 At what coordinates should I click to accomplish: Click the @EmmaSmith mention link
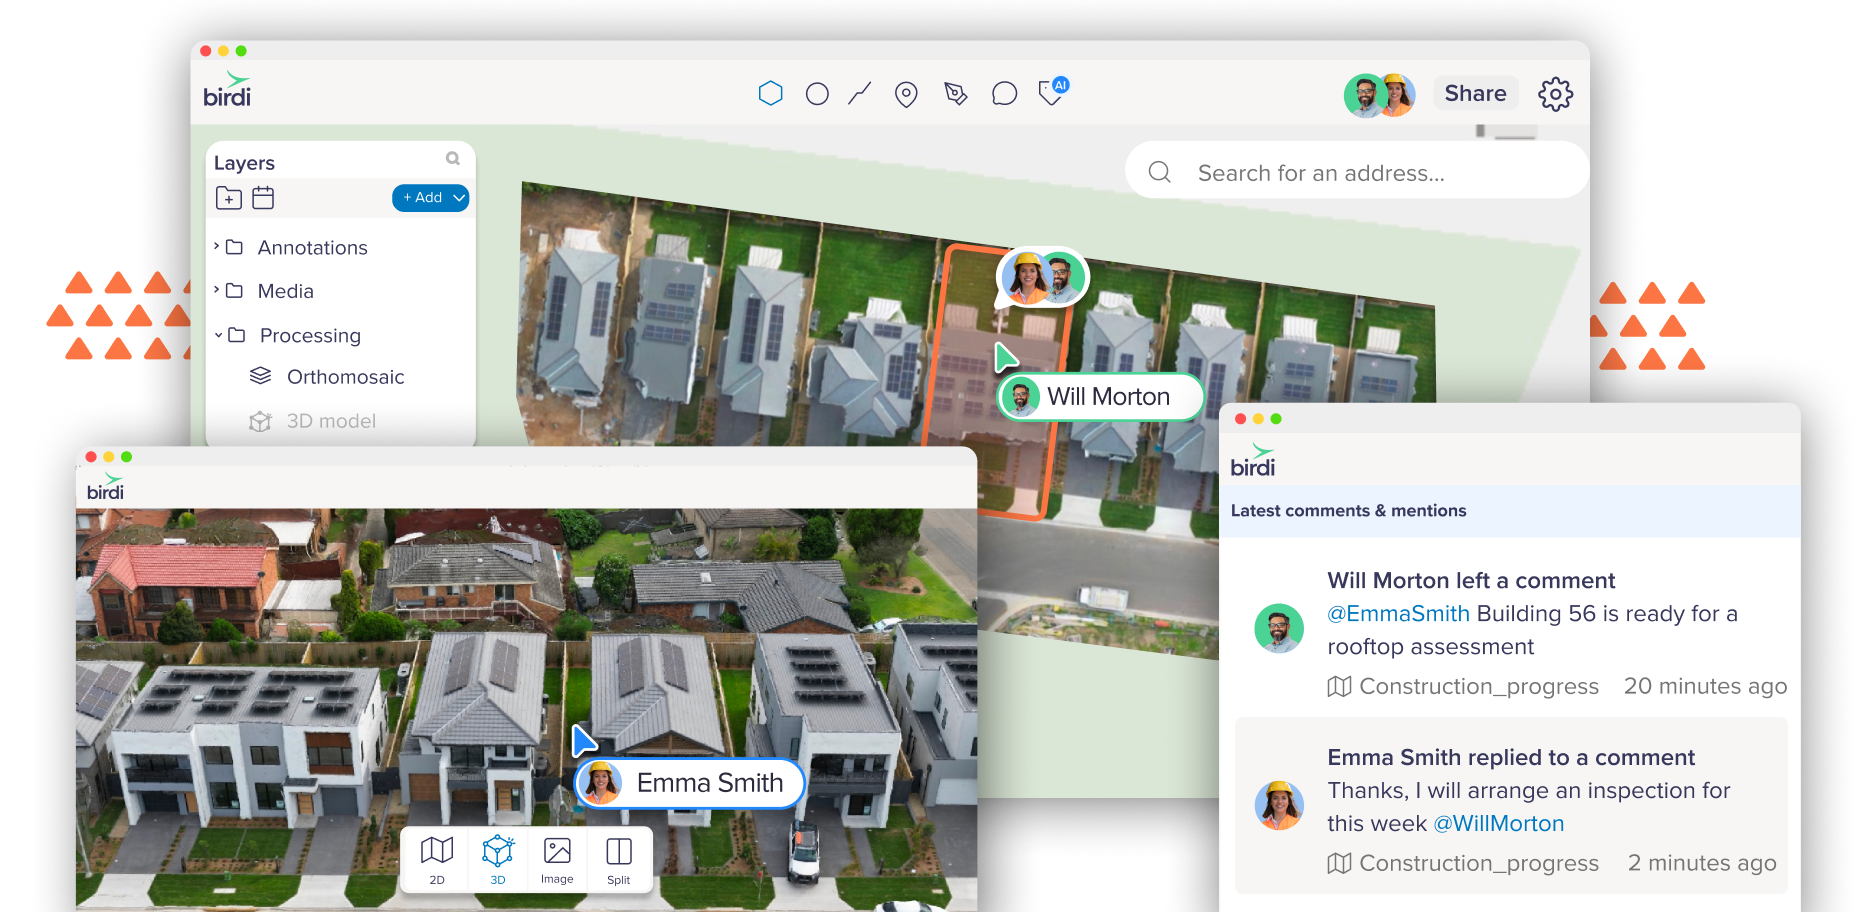(x=1398, y=613)
